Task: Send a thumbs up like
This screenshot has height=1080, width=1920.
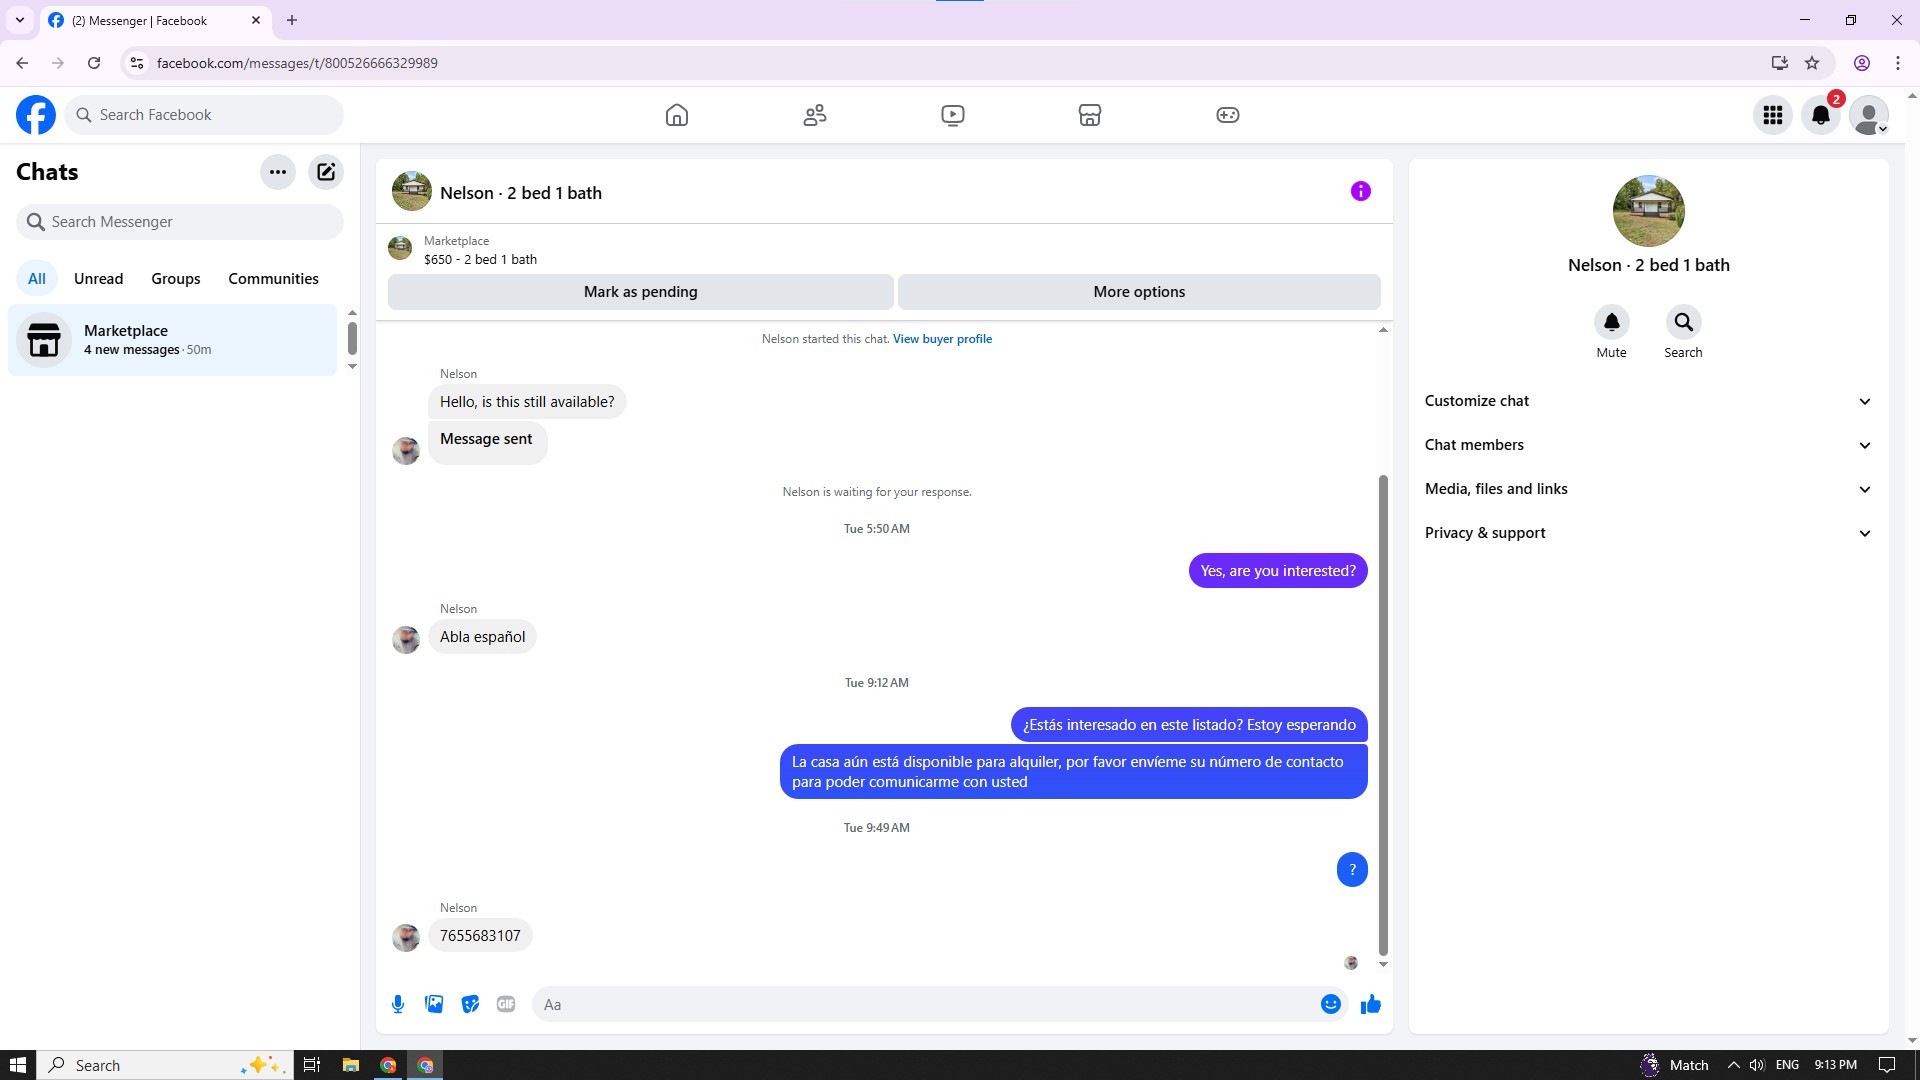Action: [1370, 1004]
